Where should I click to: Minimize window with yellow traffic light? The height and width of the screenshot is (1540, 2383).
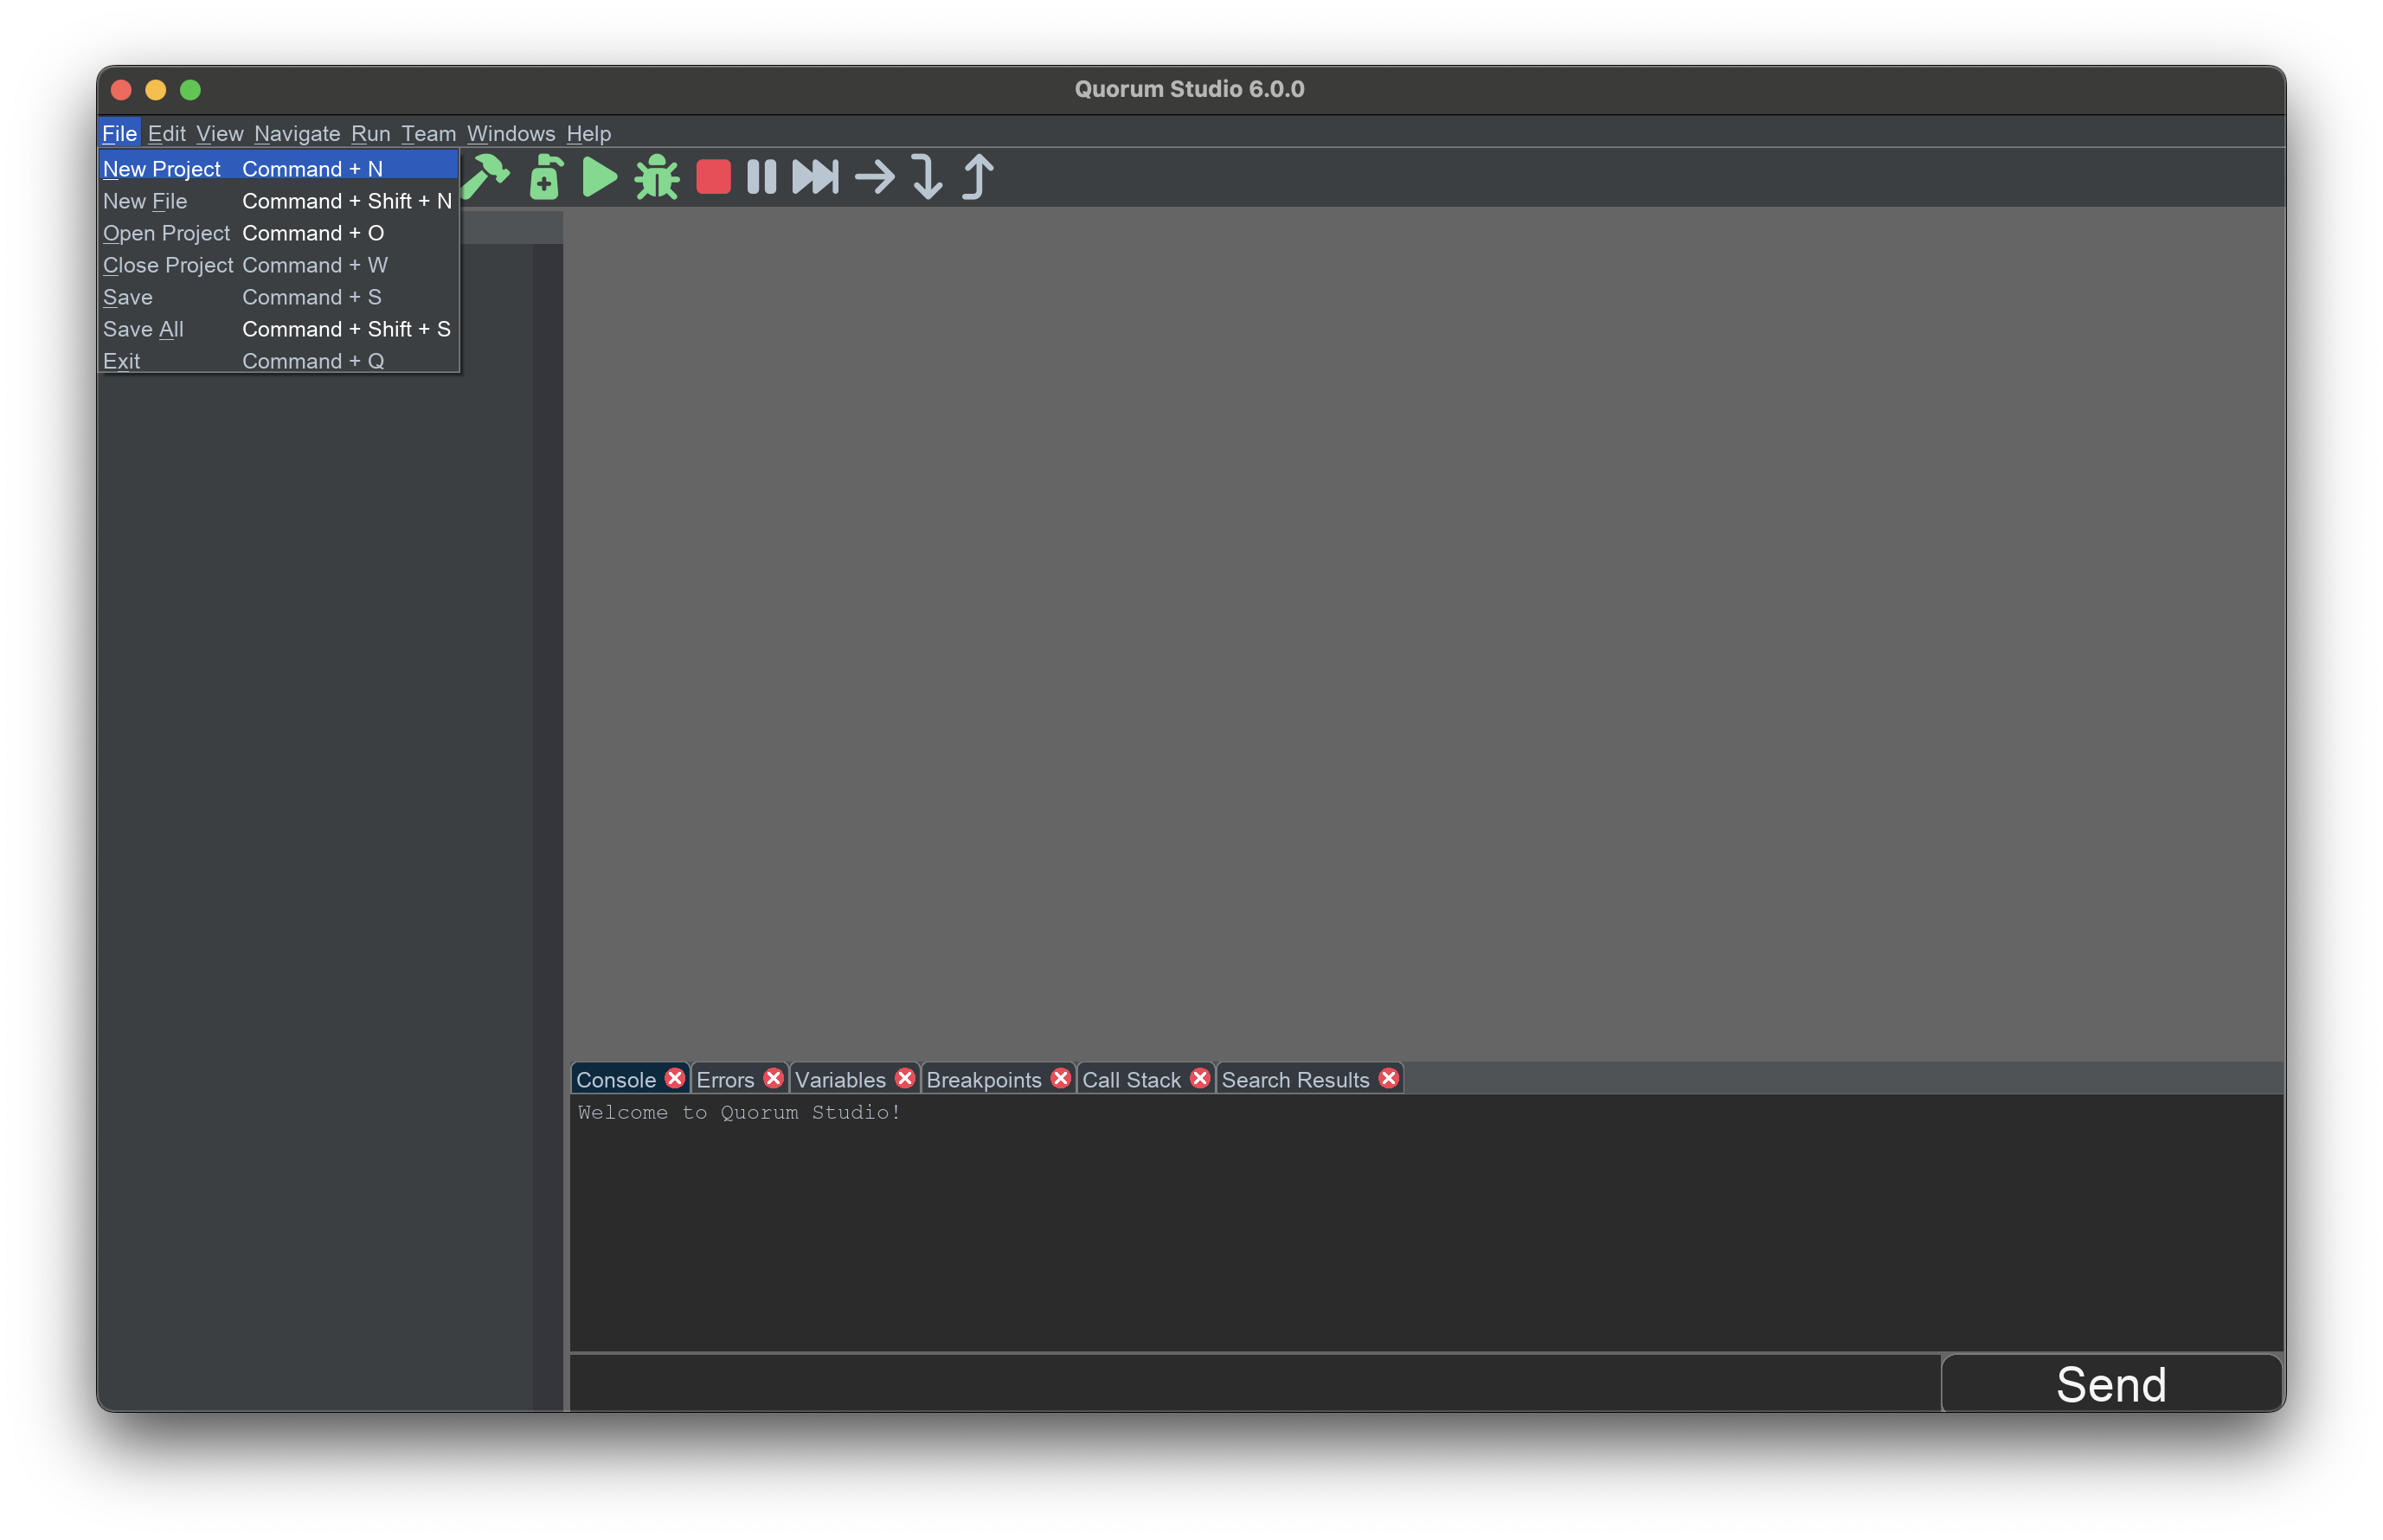point(156,90)
